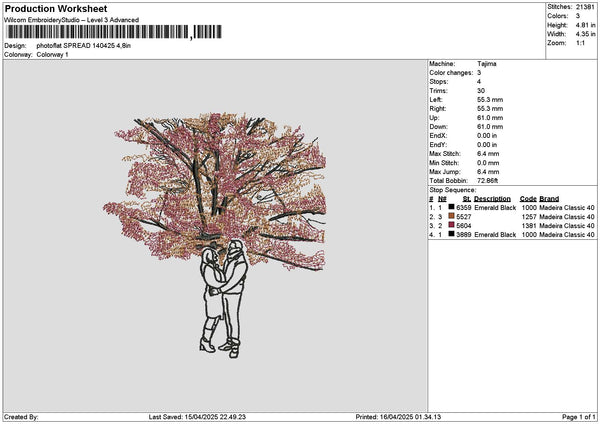Select stitch count 6359 in stop 1
Viewport: 600px width, 424px height.
[464, 207]
